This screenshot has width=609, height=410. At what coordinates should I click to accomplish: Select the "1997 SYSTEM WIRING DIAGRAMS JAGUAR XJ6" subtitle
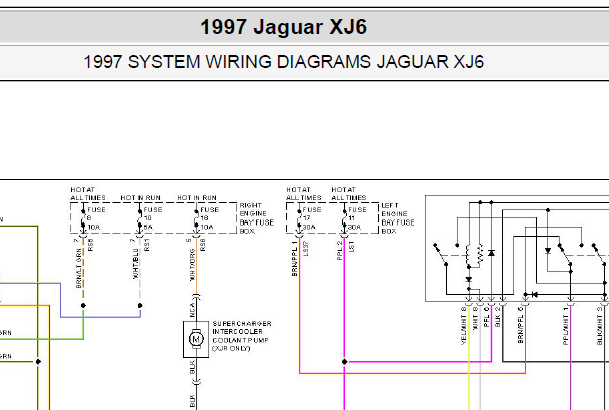[x=284, y=62]
